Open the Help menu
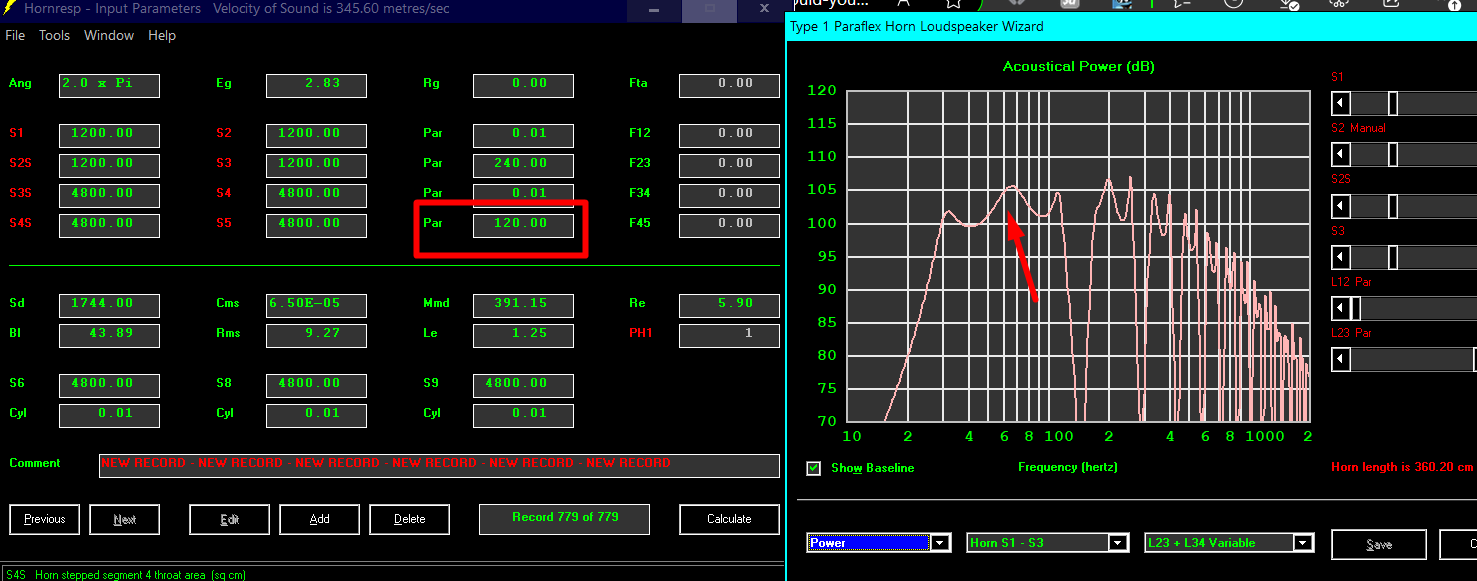The width and height of the screenshot is (1477, 581). (162, 35)
